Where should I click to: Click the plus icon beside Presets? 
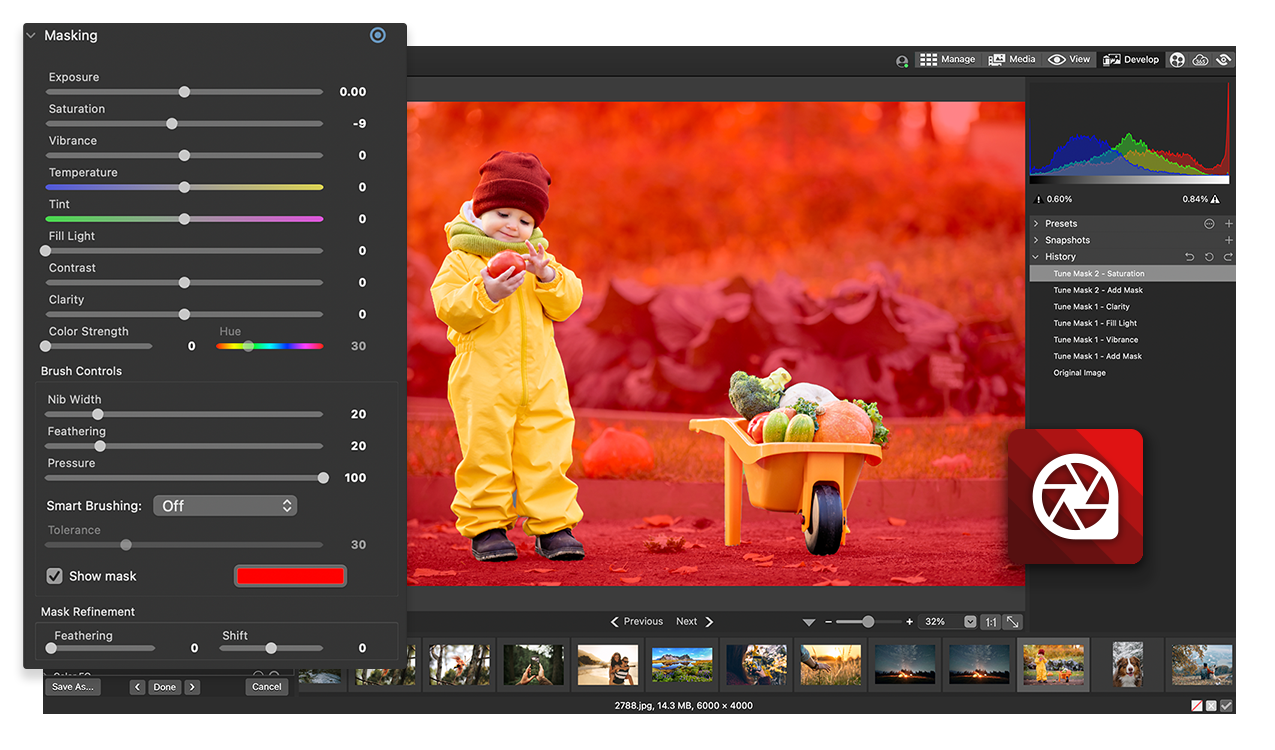click(1229, 224)
